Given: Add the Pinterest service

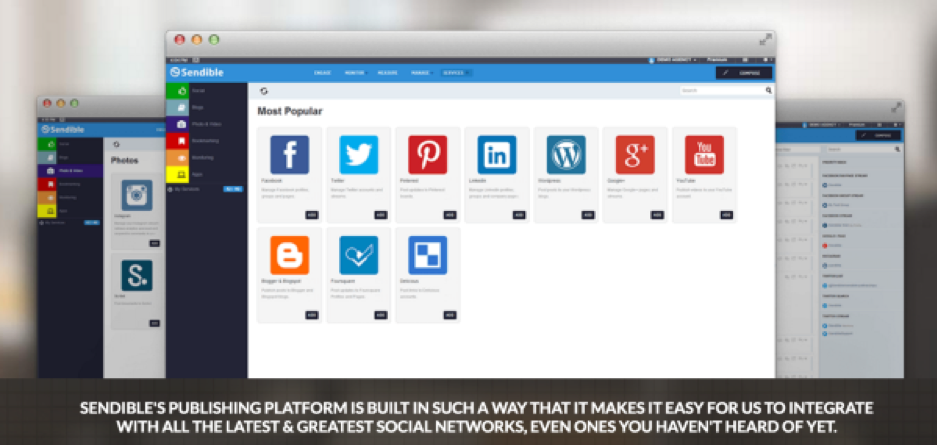Looking at the screenshot, I should pyautogui.click(x=450, y=214).
